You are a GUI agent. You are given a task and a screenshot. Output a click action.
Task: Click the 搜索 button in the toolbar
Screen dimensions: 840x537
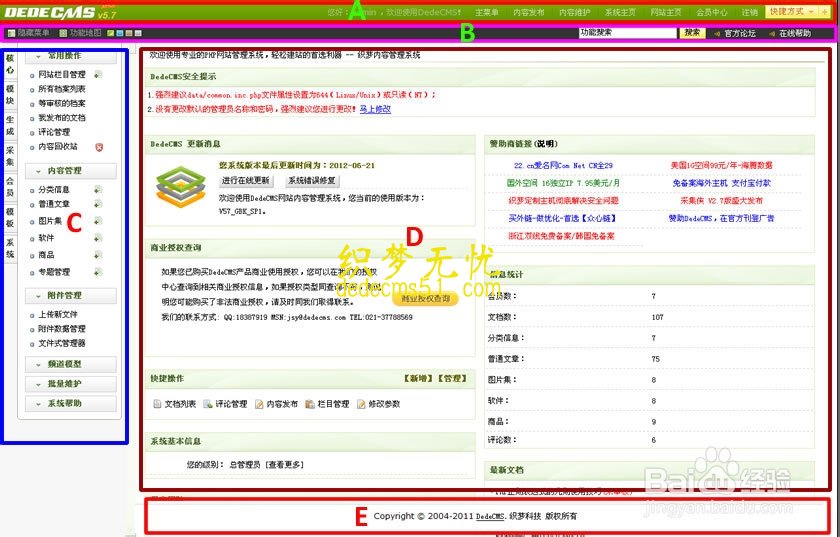pos(692,33)
